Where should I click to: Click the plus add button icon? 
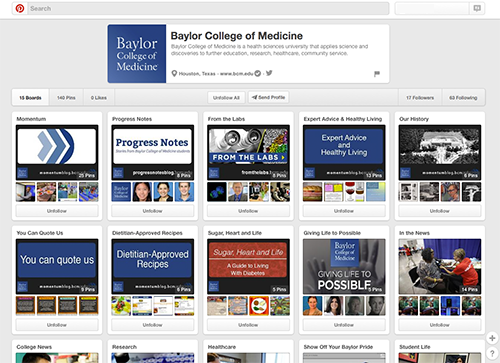(x=492, y=338)
